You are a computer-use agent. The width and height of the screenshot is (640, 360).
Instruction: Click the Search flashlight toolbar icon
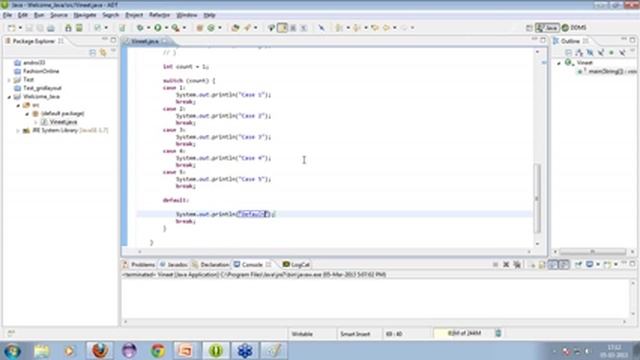click(x=247, y=28)
